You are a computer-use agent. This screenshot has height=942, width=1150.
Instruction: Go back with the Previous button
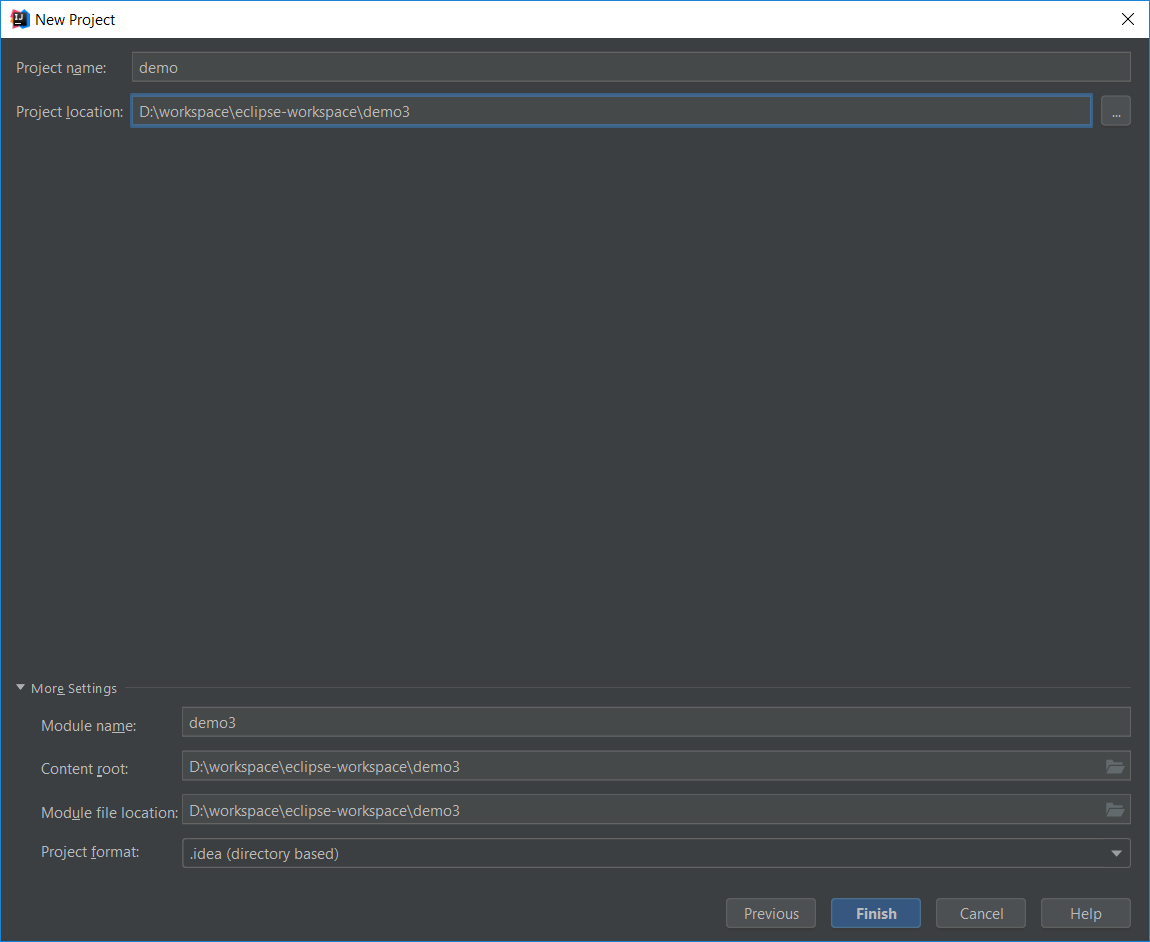[771, 913]
